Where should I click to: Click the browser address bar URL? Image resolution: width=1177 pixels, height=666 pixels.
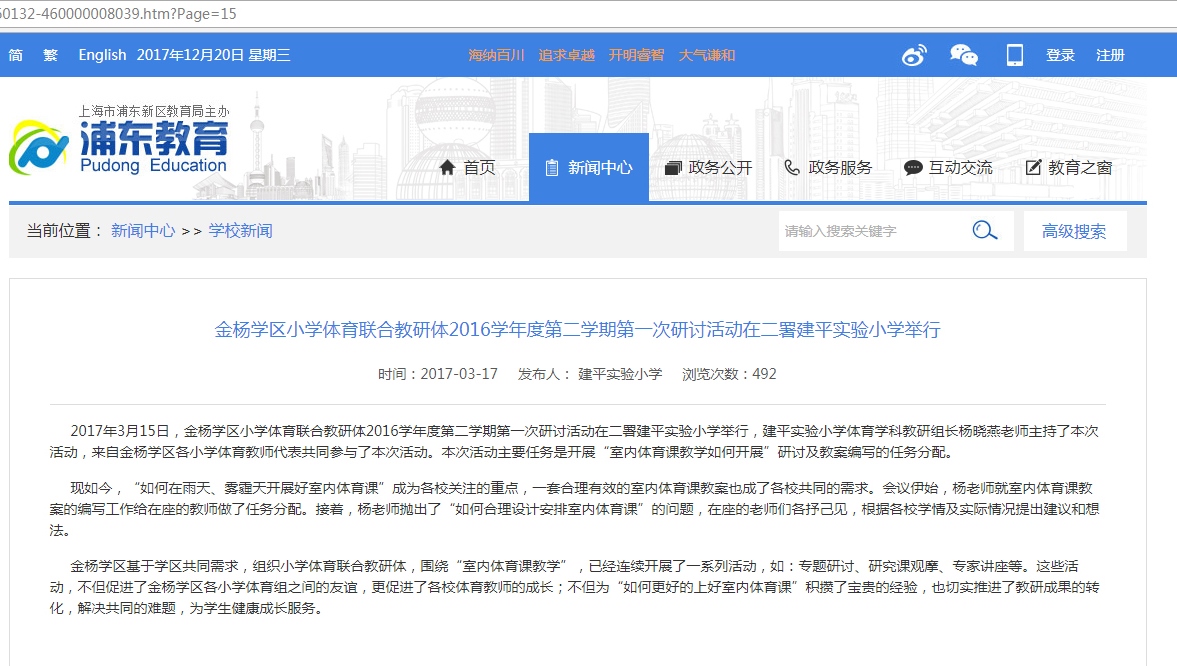pyautogui.click(x=118, y=14)
